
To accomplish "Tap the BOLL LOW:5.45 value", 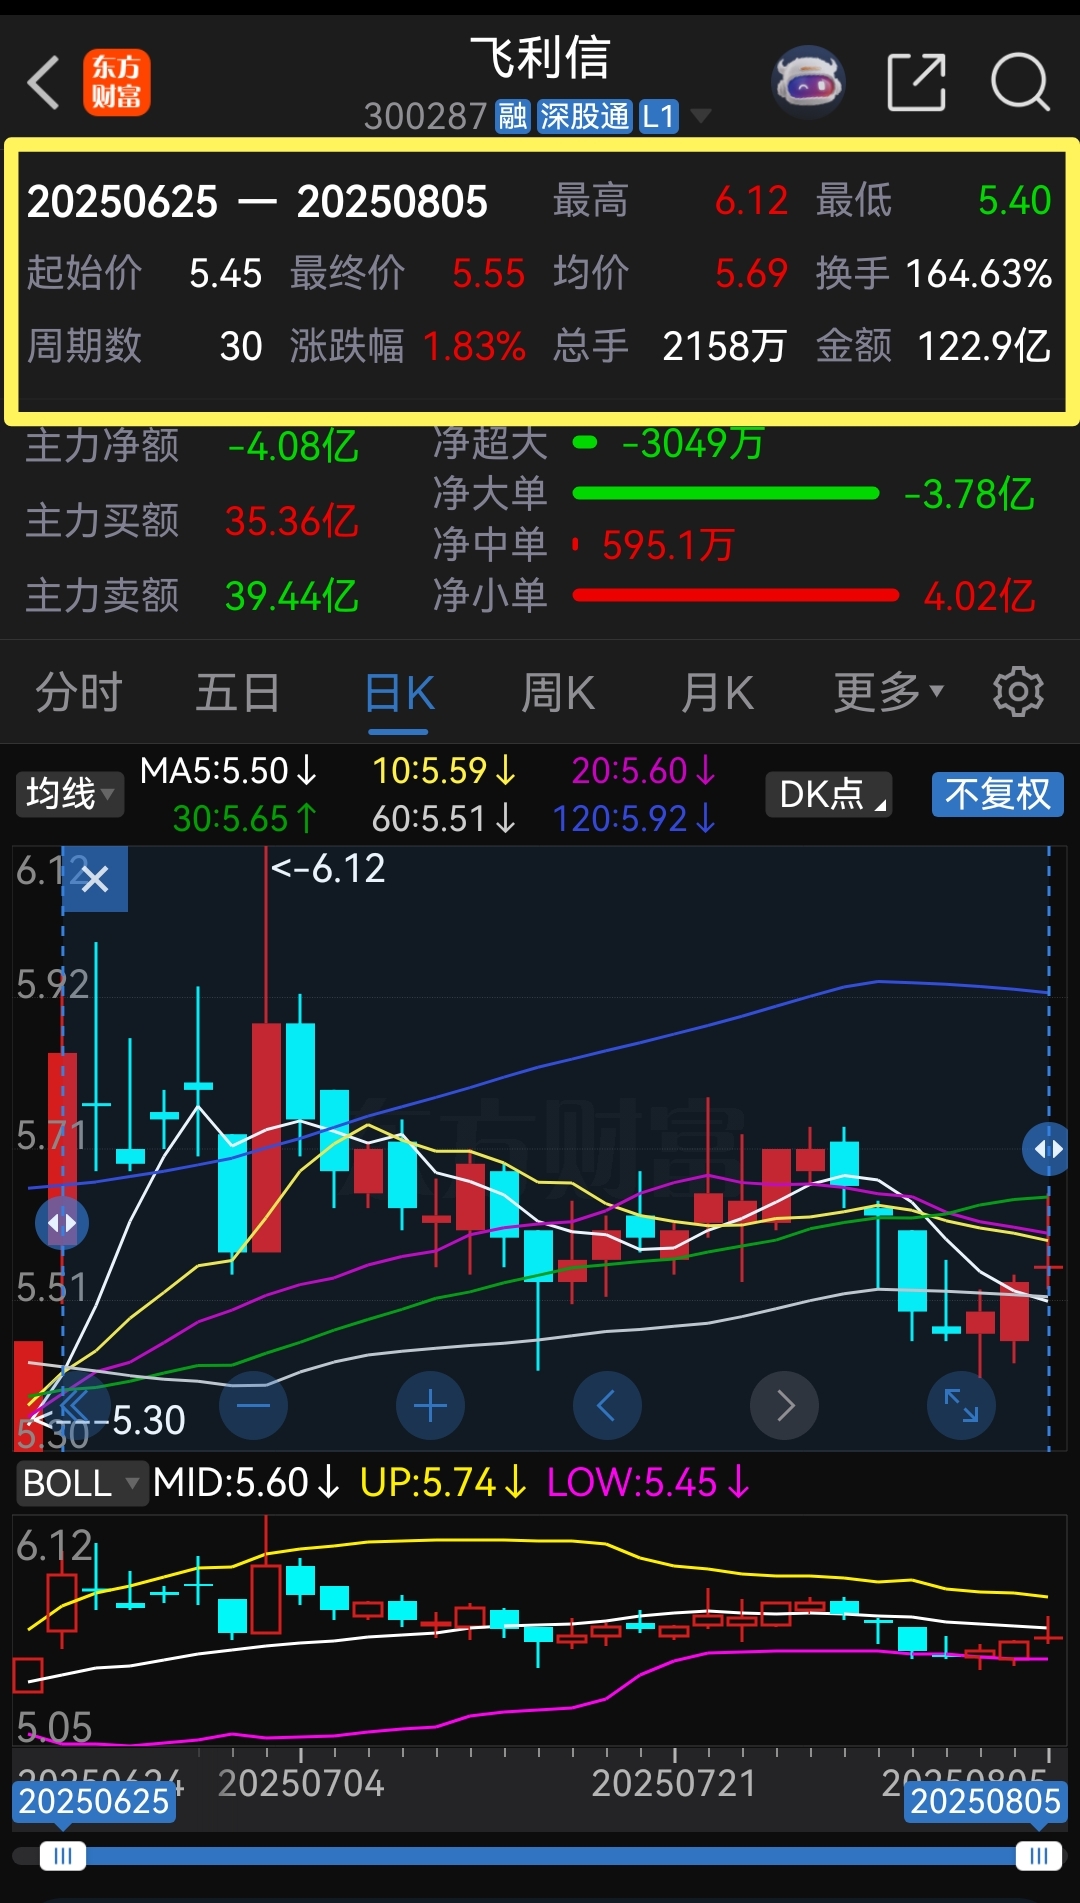I will pos(648,1482).
